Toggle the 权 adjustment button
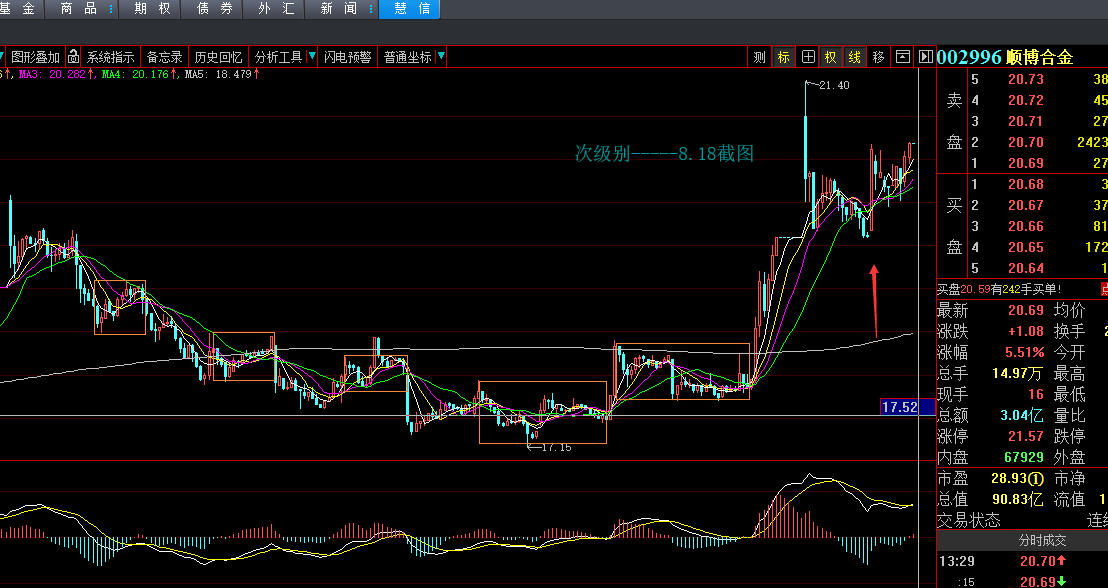The height and width of the screenshot is (588, 1108). coord(831,57)
